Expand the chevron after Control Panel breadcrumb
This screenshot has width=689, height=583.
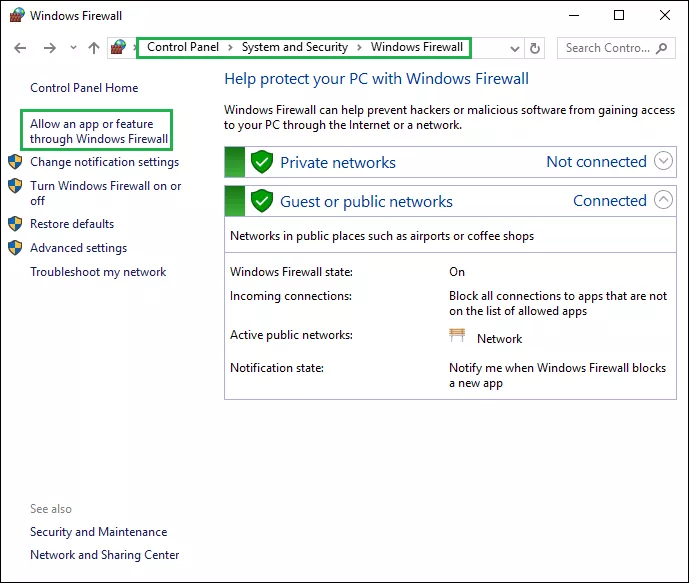230,47
